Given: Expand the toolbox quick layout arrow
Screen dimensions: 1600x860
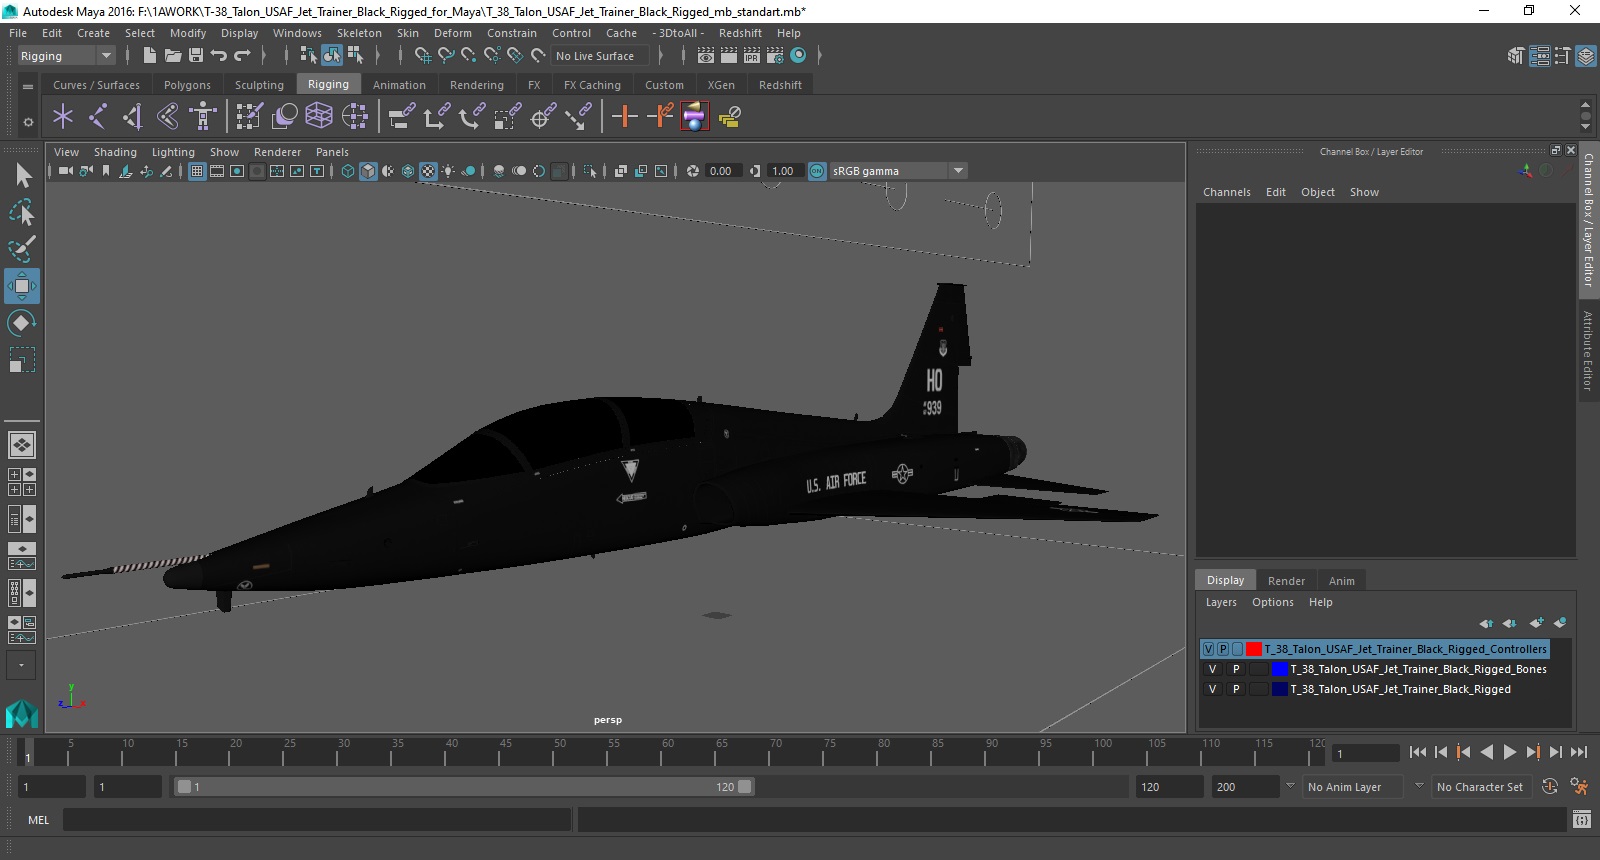Looking at the screenshot, I should pyautogui.click(x=21, y=665).
